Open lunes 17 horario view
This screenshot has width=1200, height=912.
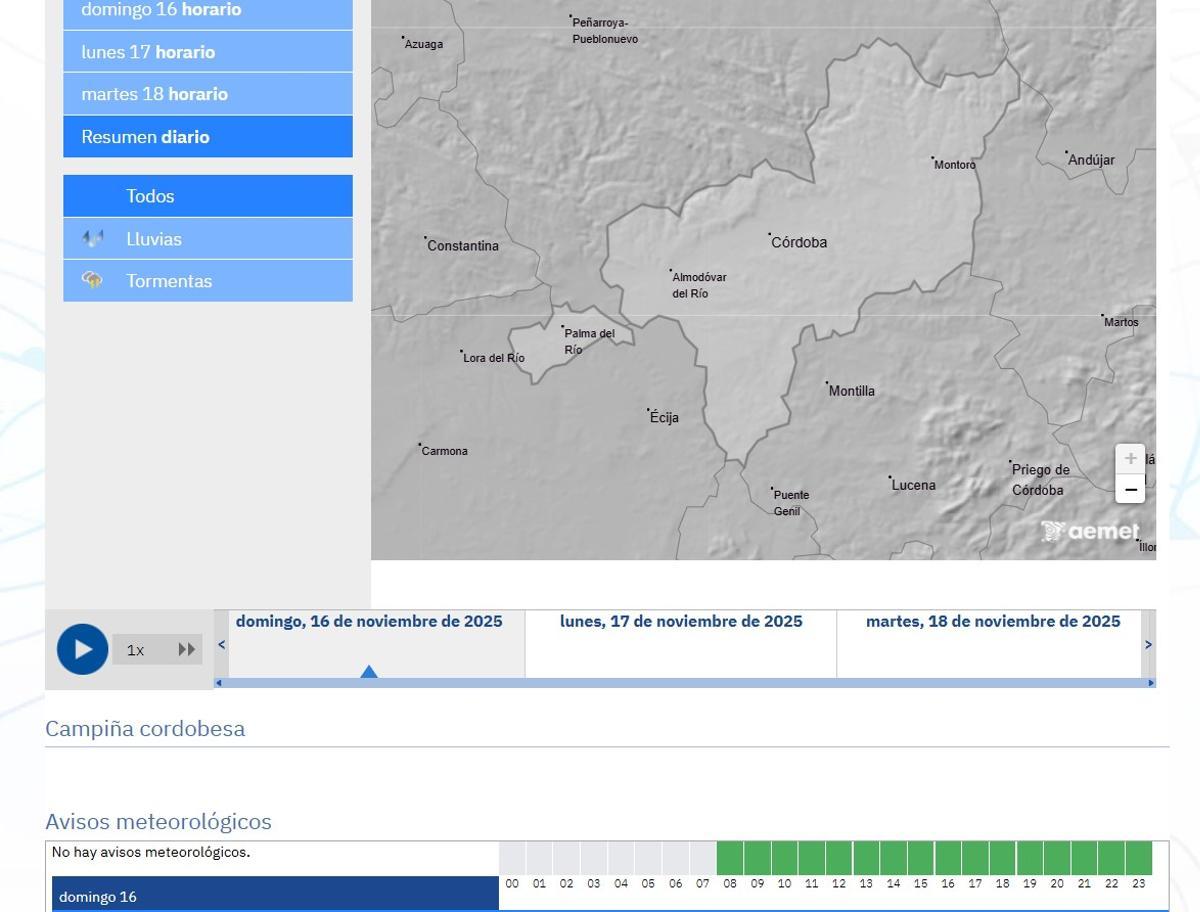click(208, 52)
